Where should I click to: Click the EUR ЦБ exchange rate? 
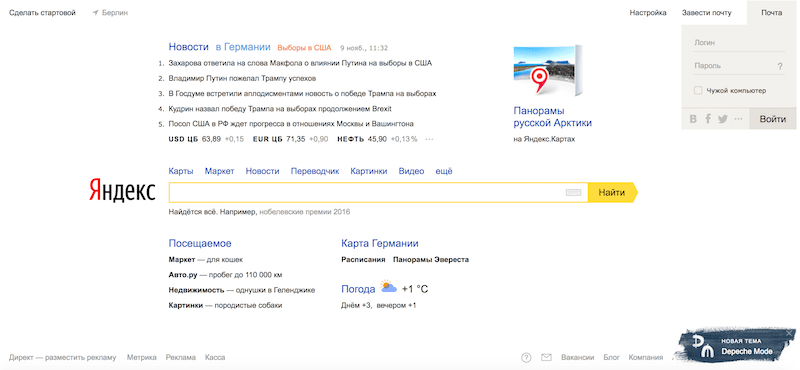290,139
